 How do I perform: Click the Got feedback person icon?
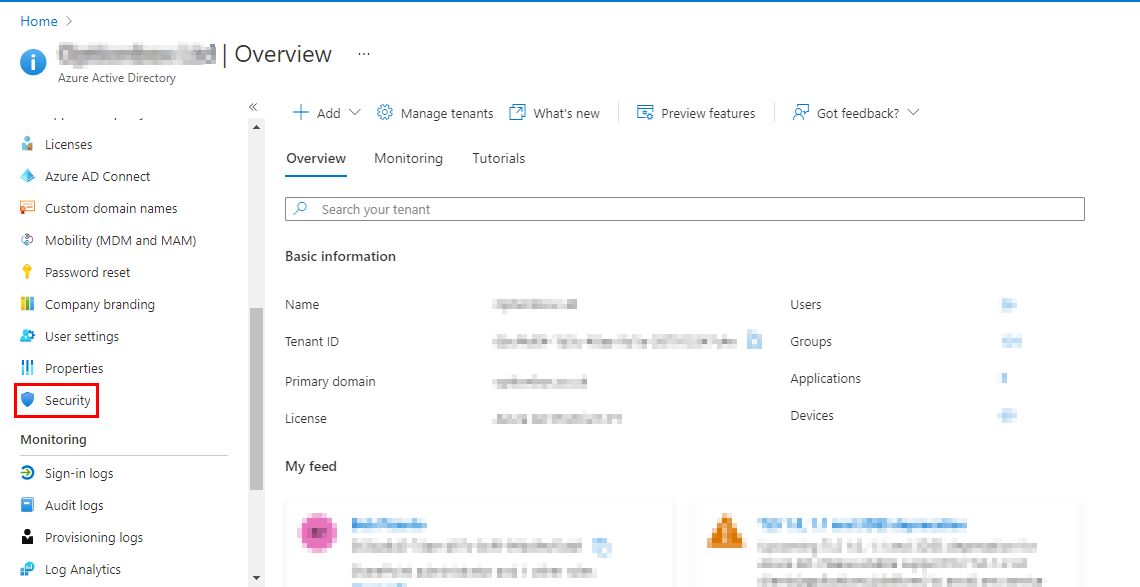[x=800, y=113]
